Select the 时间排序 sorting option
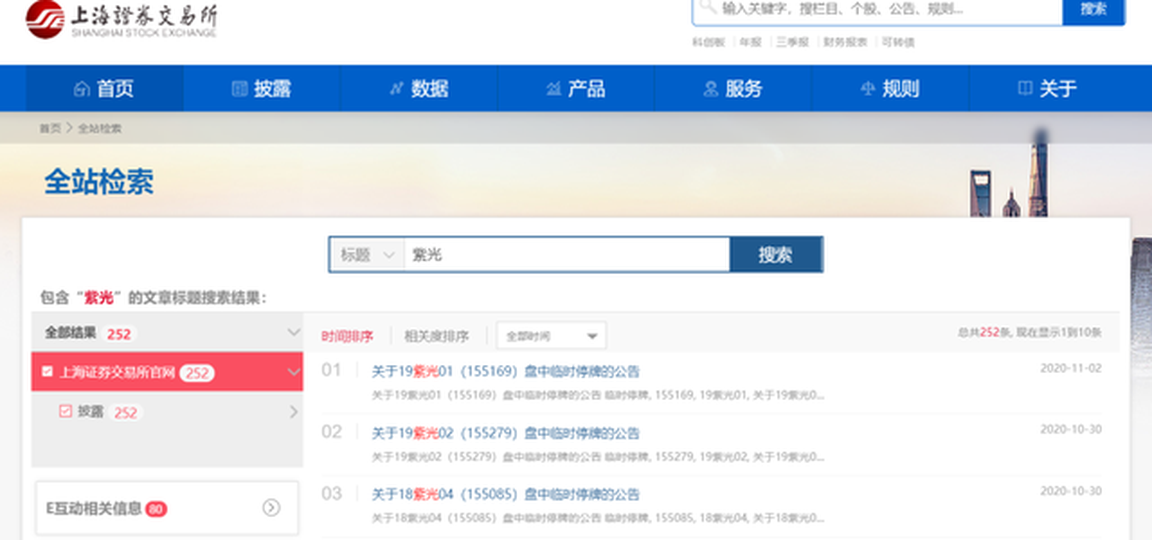Screen dimensions: 1152x540 coord(347,336)
